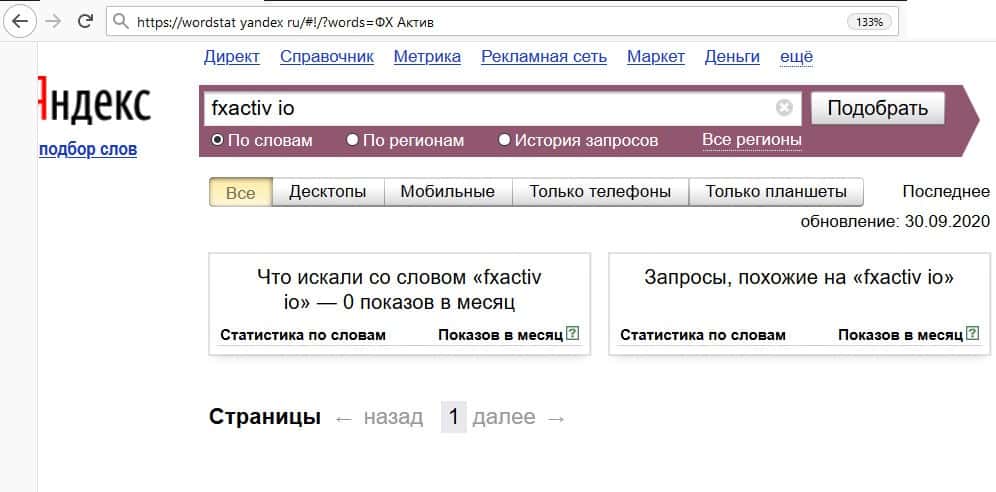Switch to the Только телефоны tab

coord(600,192)
